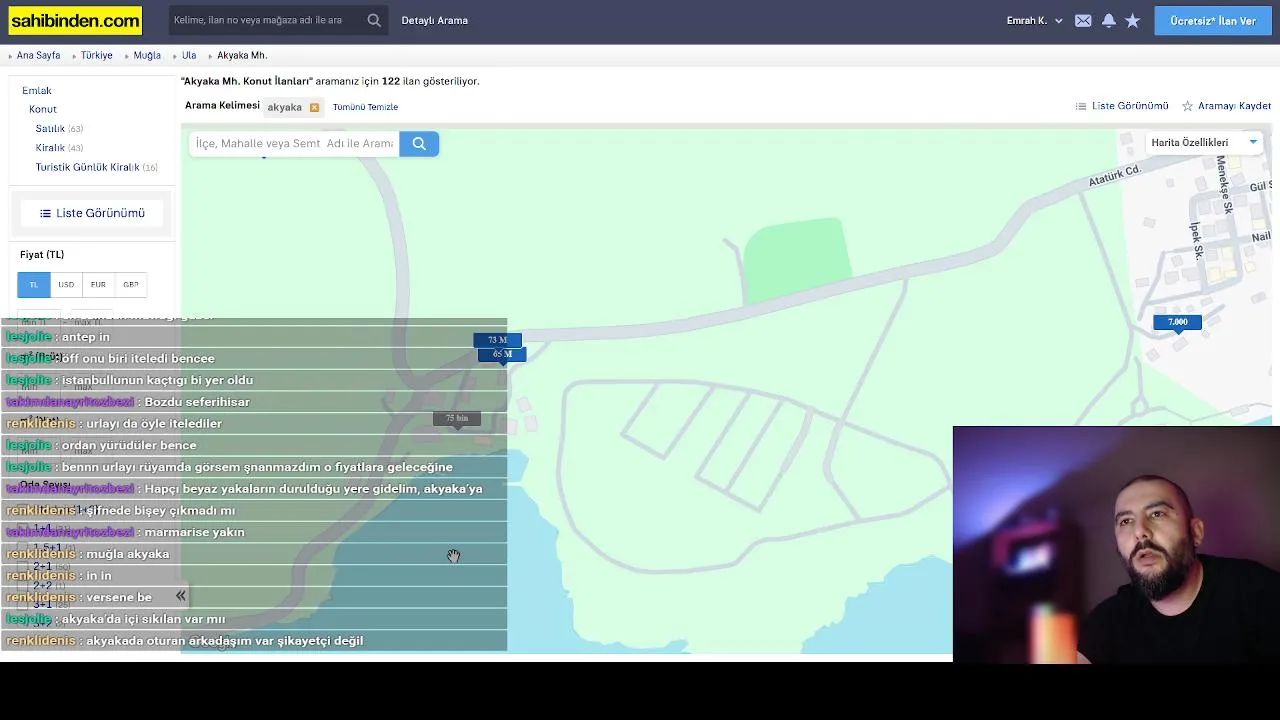1280x720 pixels.
Task: Go to Türkiye breadcrumb
Action: click(97, 55)
